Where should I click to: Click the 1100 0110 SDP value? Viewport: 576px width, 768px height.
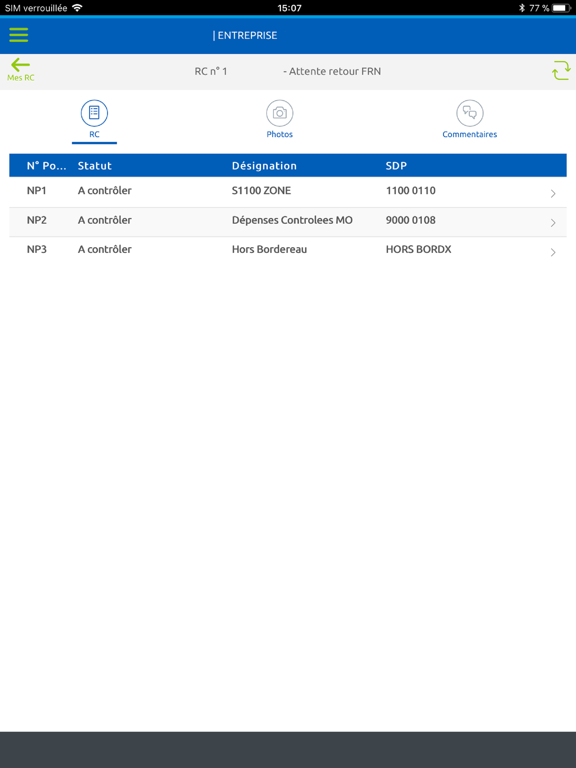point(410,191)
